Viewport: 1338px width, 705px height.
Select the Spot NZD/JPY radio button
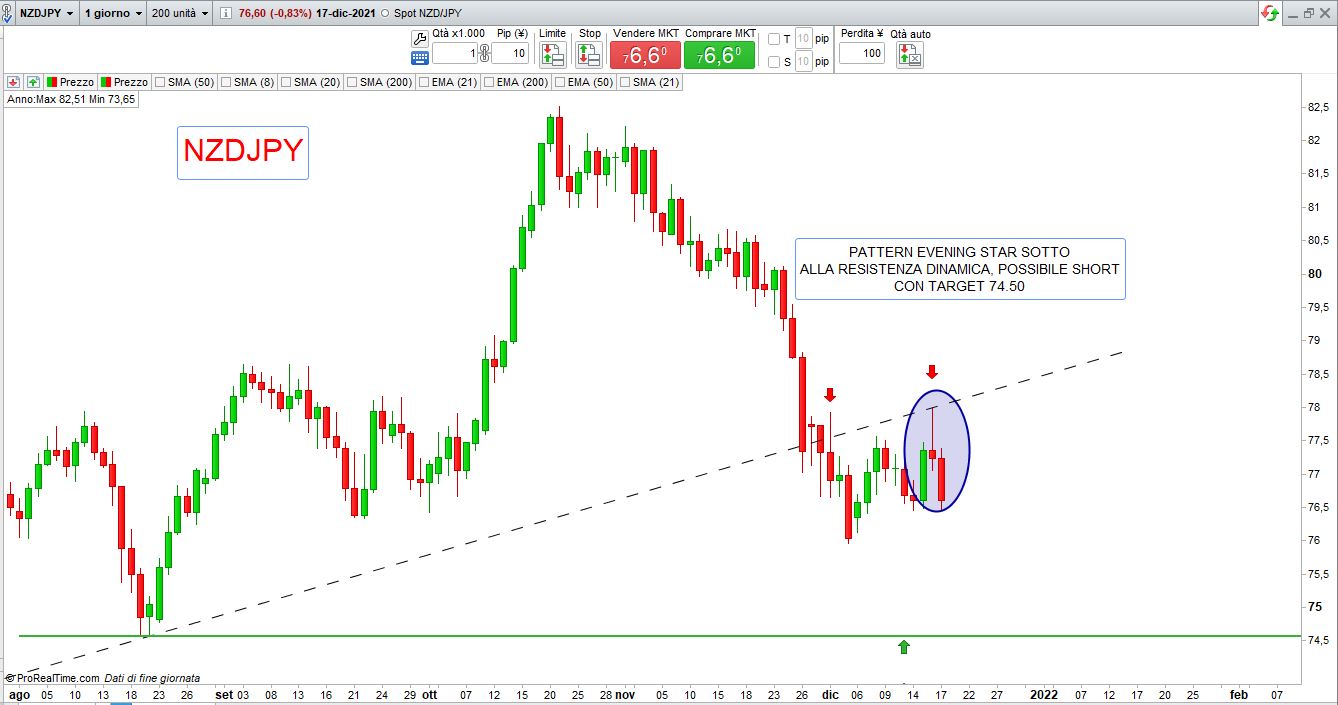coord(386,13)
